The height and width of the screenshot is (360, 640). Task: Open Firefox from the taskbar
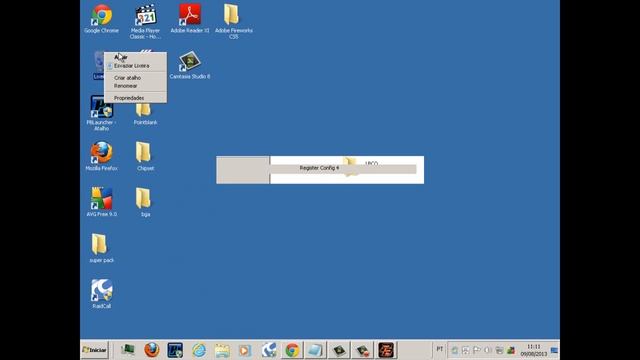(x=152, y=350)
